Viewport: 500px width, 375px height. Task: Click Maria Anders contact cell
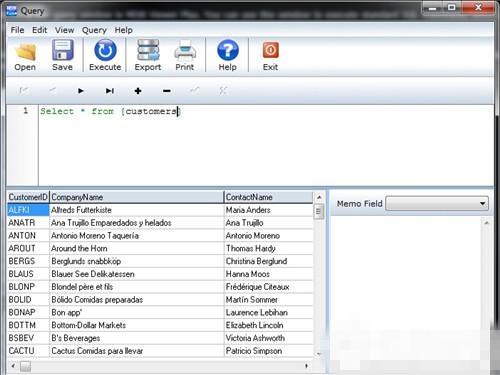click(269, 210)
